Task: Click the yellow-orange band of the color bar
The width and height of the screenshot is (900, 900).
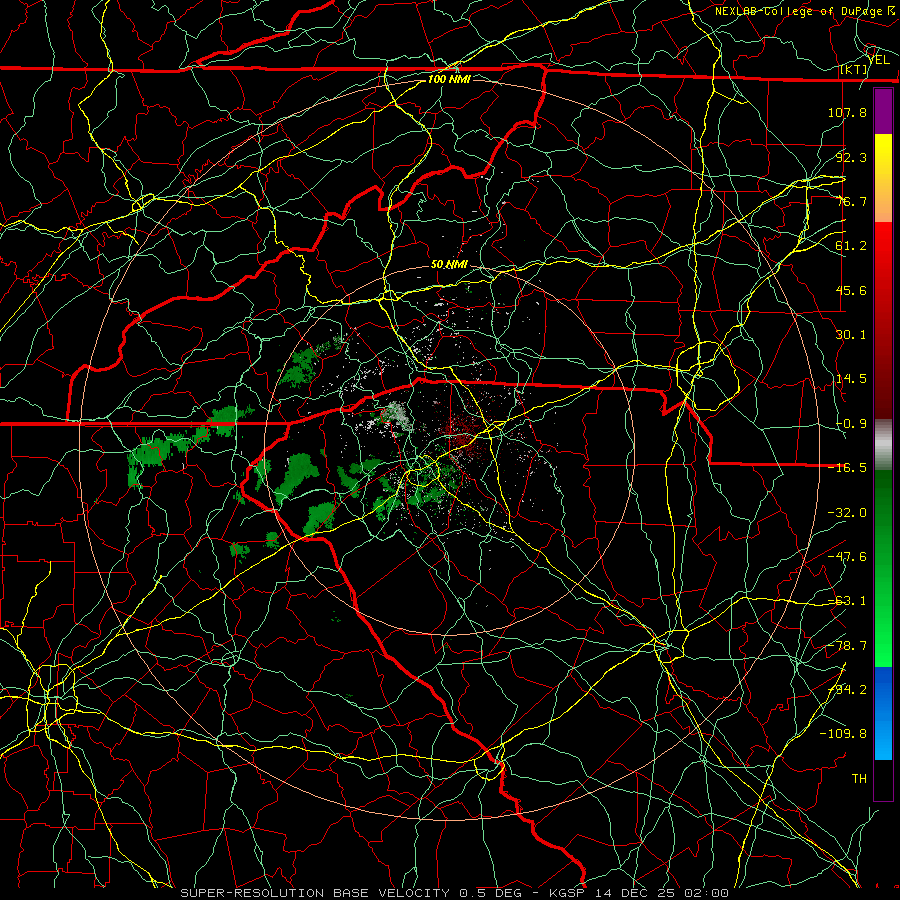Action: [883, 178]
